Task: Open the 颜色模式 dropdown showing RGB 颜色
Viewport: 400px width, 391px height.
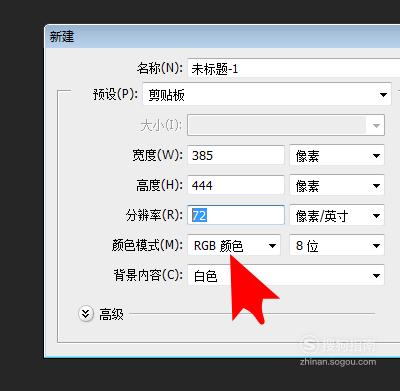Action: [234, 245]
